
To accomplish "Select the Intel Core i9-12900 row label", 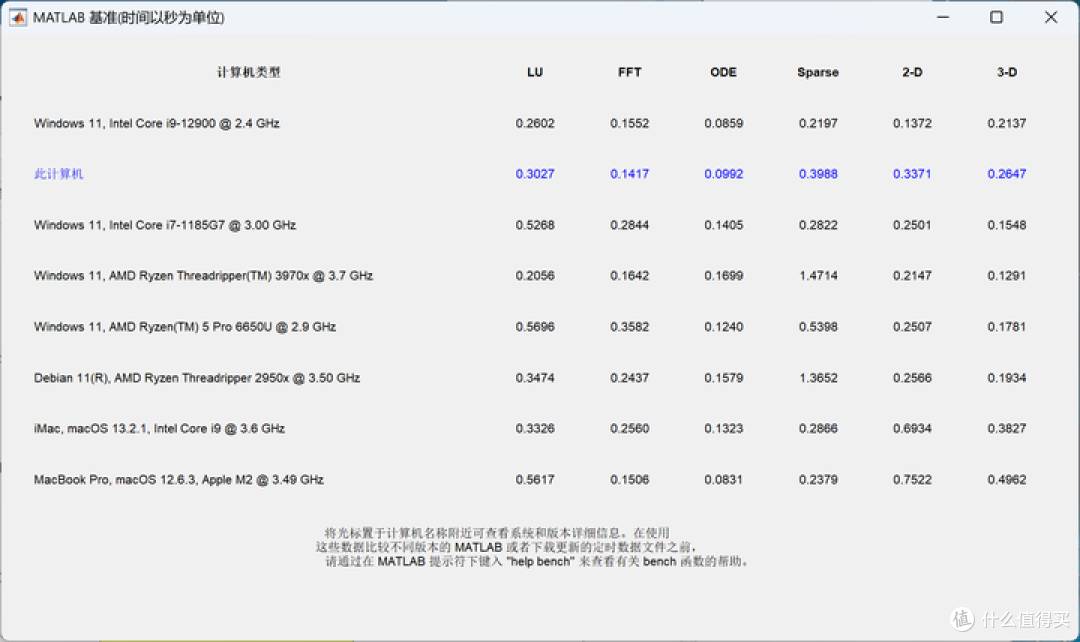I will click(156, 123).
